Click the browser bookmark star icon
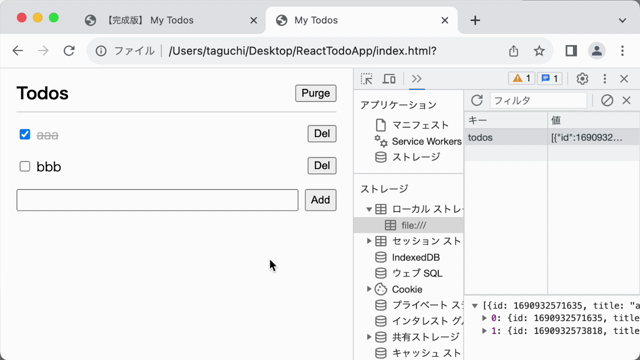This screenshot has width=640, height=360. click(539, 51)
